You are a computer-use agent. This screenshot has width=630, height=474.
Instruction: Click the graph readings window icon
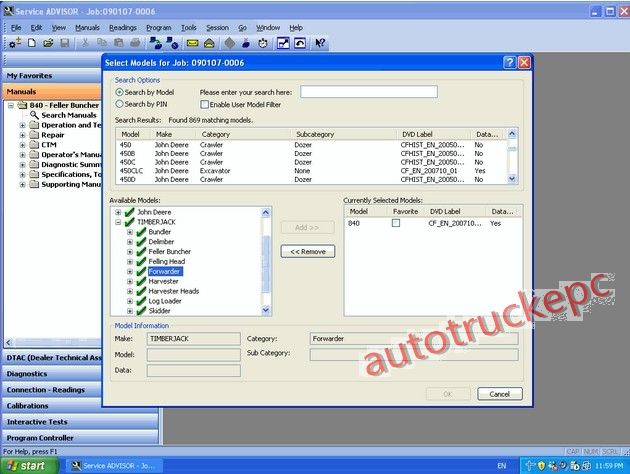pyautogui.click(x=283, y=43)
